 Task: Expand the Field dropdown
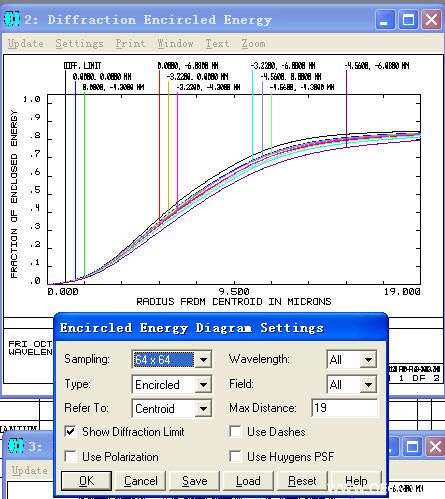click(x=368, y=384)
